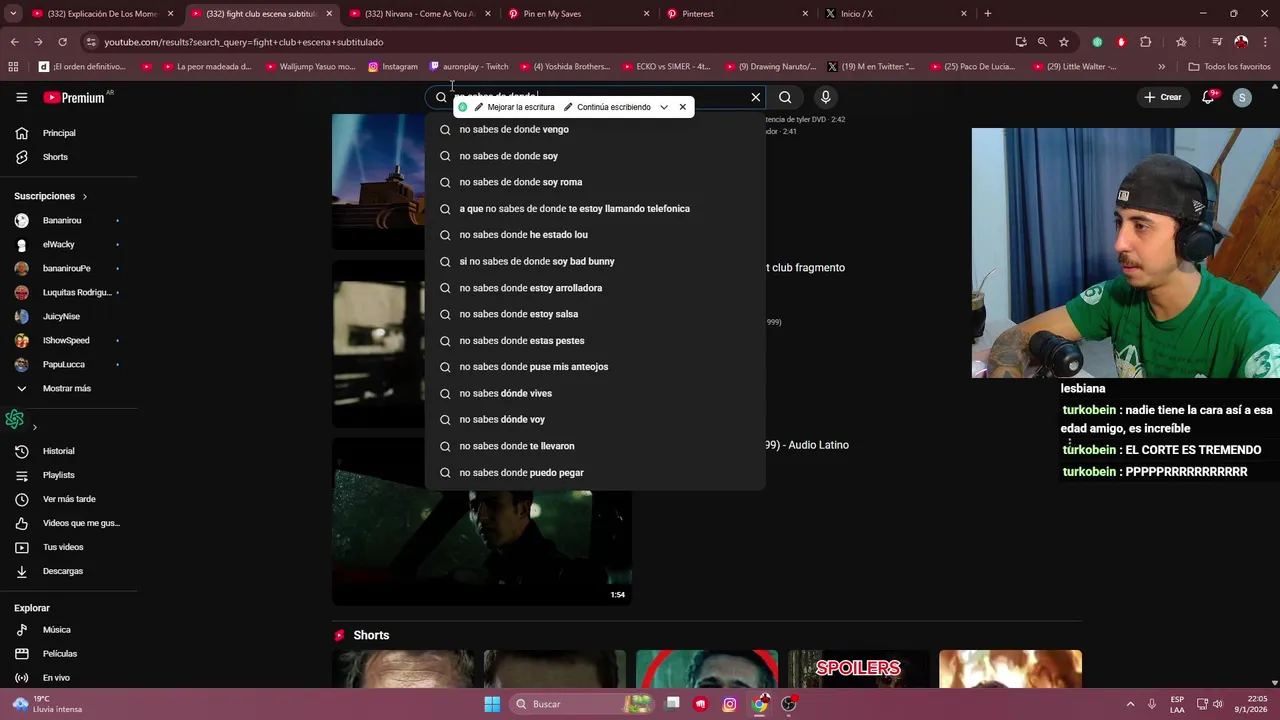Reload the page
This screenshot has height=720, width=1280.
click(x=62, y=42)
